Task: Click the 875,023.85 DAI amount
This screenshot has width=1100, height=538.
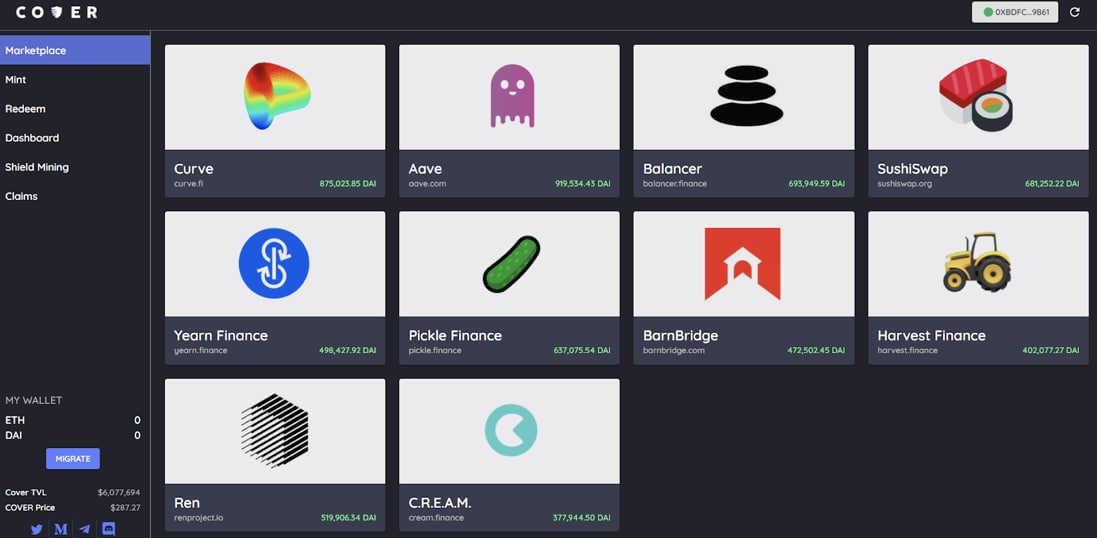Action: point(348,184)
